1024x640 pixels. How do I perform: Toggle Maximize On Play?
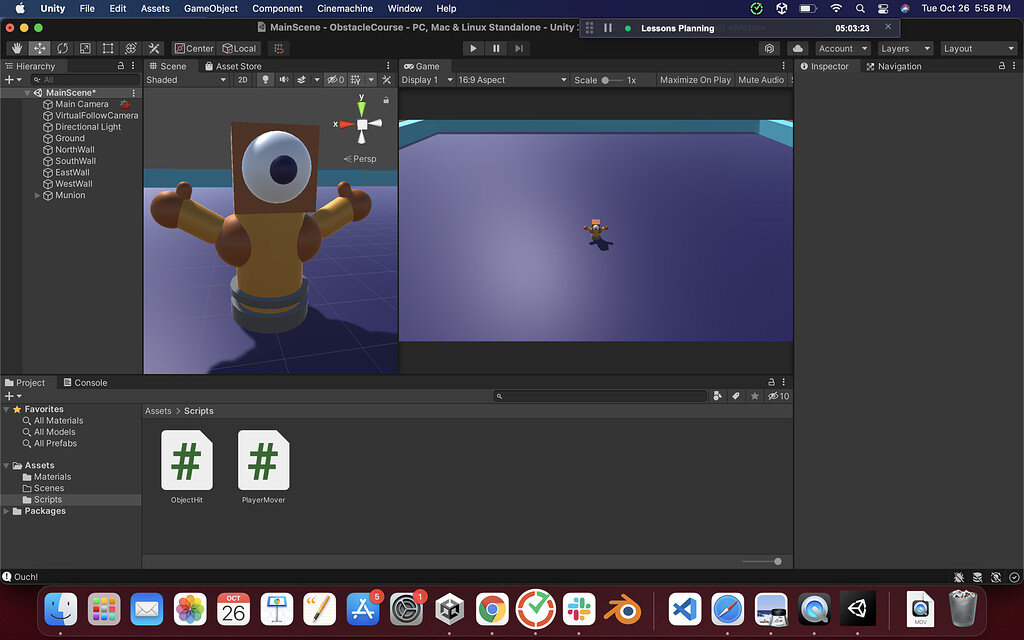click(695, 80)
